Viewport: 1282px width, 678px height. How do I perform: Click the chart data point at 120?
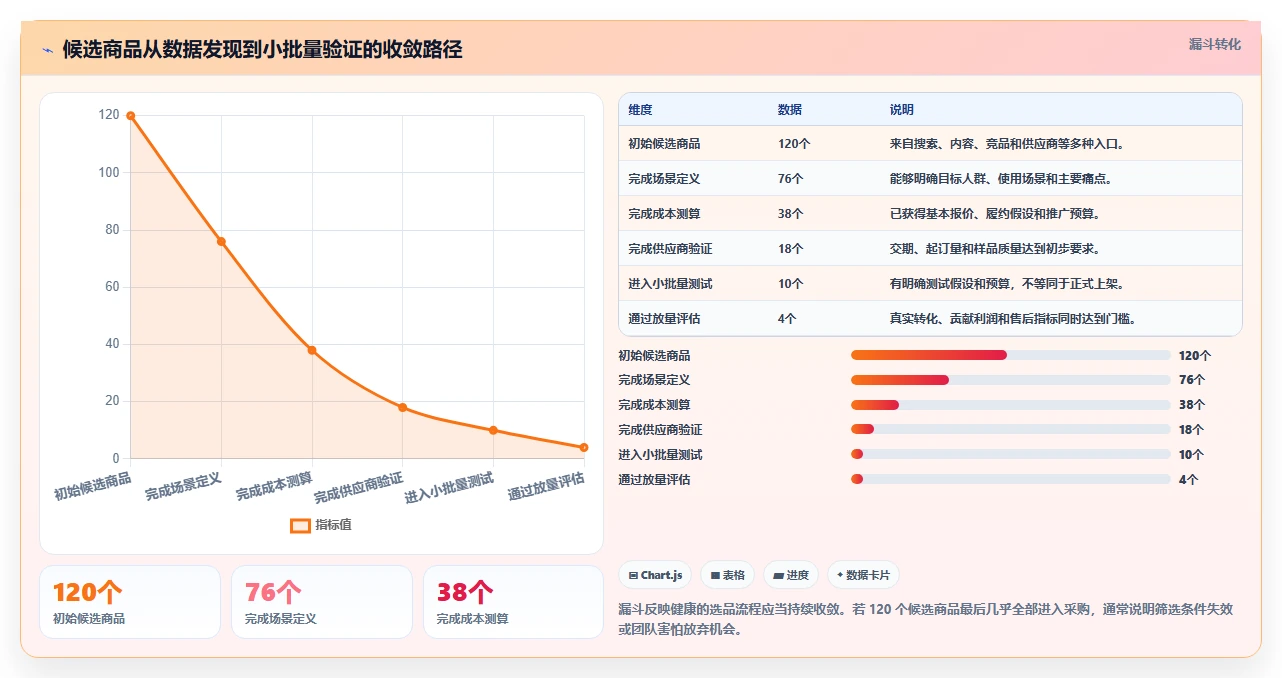[130, 116]
